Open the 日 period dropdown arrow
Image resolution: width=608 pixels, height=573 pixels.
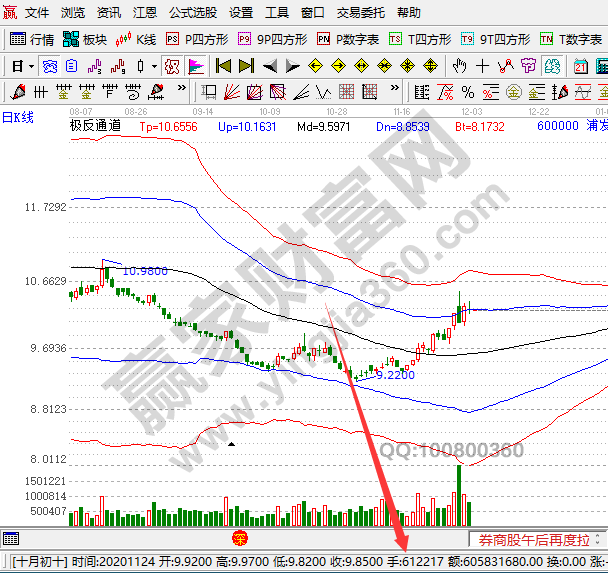click(x=31, y=66)
